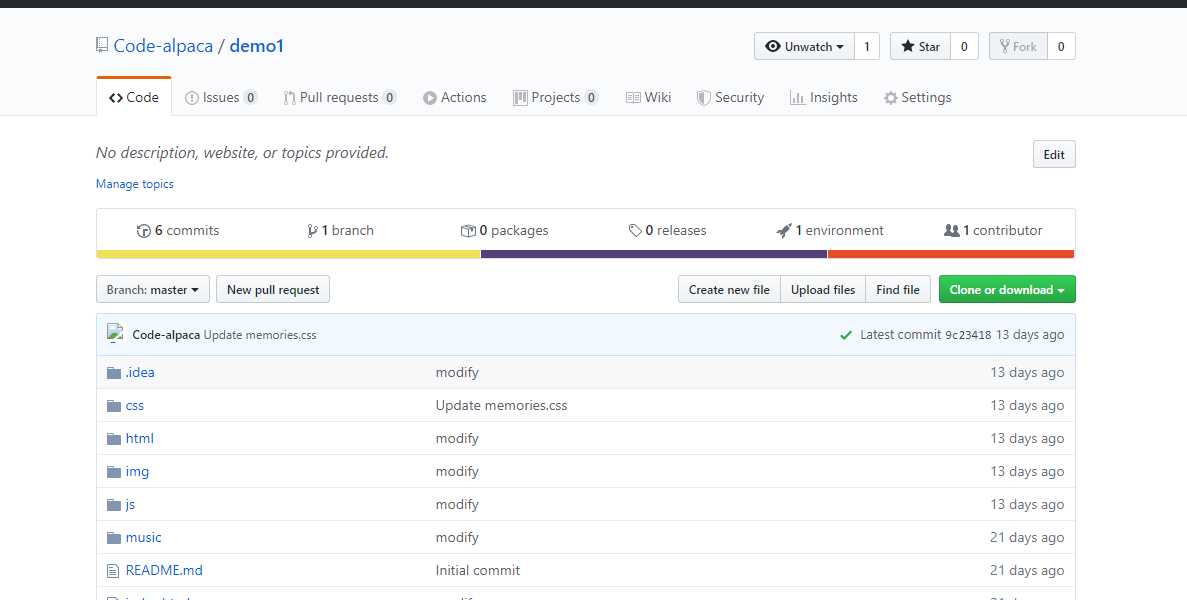Open the Pull requests tab
The height and width of the screenshot is (600, 1187).
340,98
